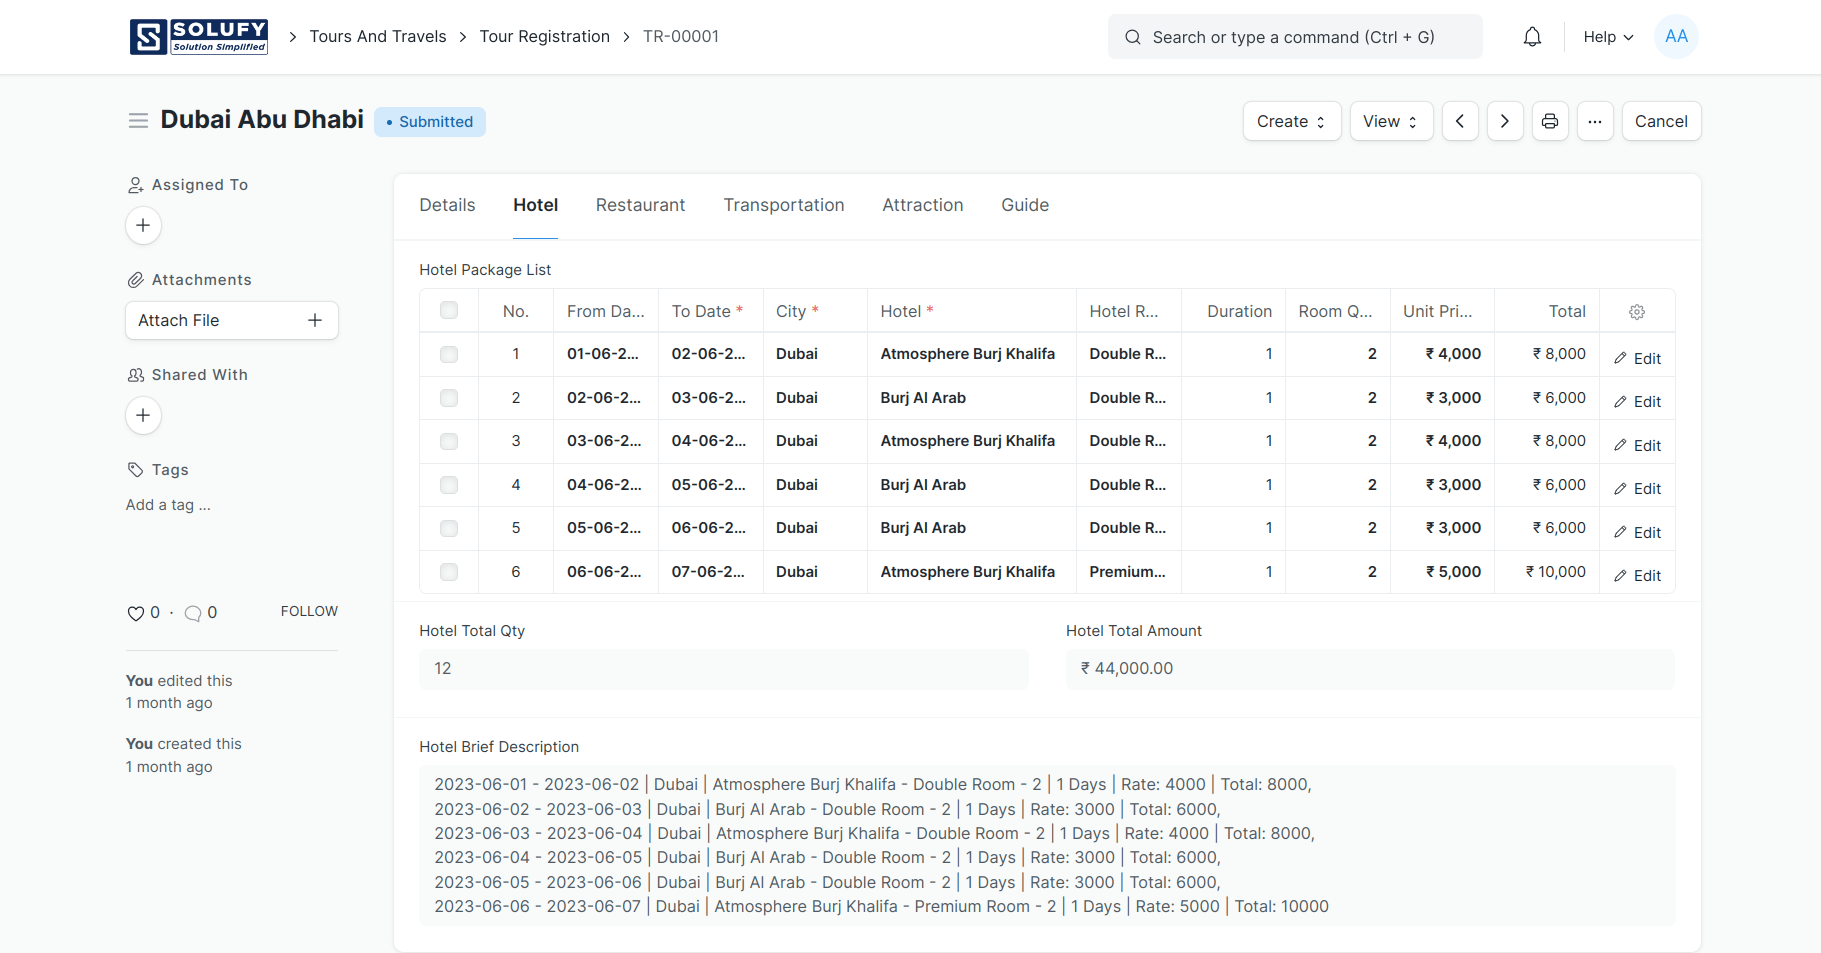Check row 2 checkbox

click(449, 398)
